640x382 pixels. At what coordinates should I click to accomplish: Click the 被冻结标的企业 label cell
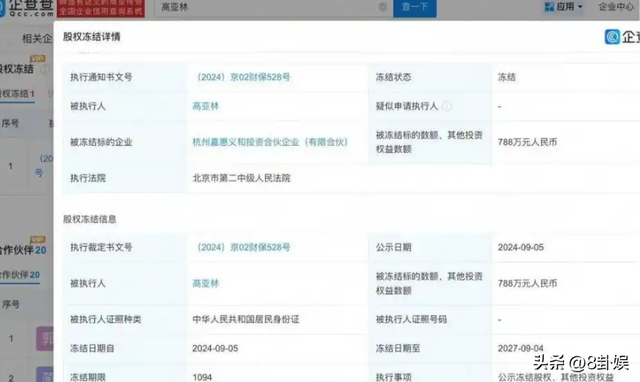click(x=126, y=142)
